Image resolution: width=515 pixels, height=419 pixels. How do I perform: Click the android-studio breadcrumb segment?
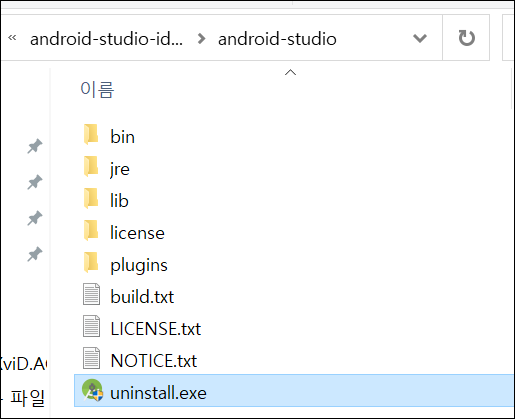click(277, 39)
